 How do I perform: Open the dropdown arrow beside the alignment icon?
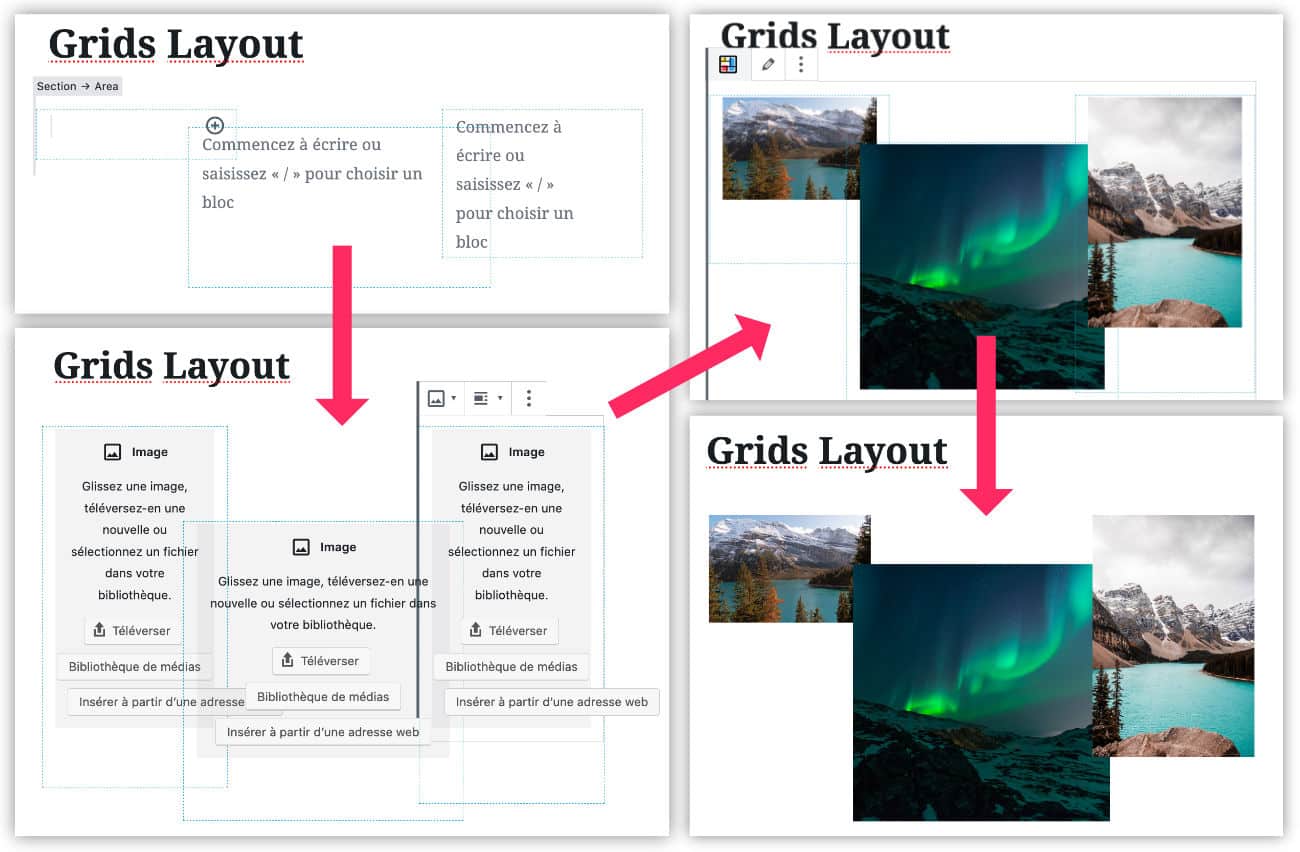click(500, 398)
